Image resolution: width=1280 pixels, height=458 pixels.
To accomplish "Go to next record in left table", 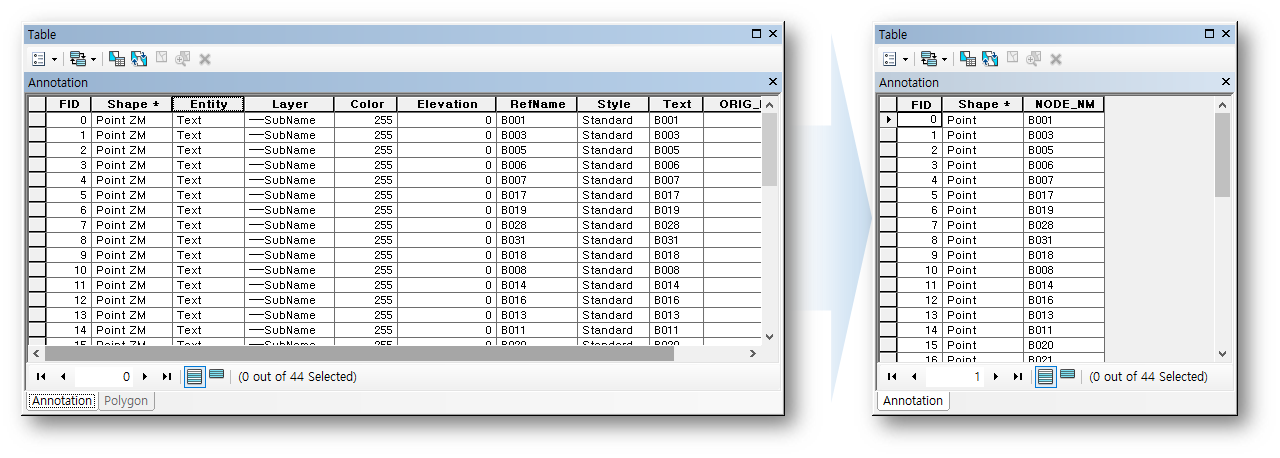I will (x=144, y=377).
